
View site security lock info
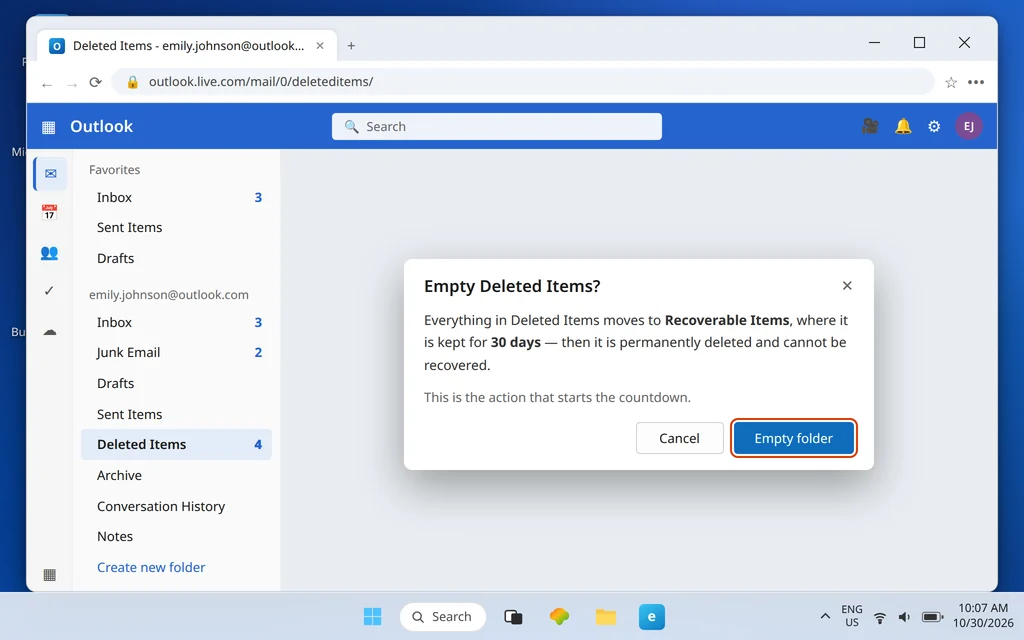pyautogui.click(x=133, y=82)
